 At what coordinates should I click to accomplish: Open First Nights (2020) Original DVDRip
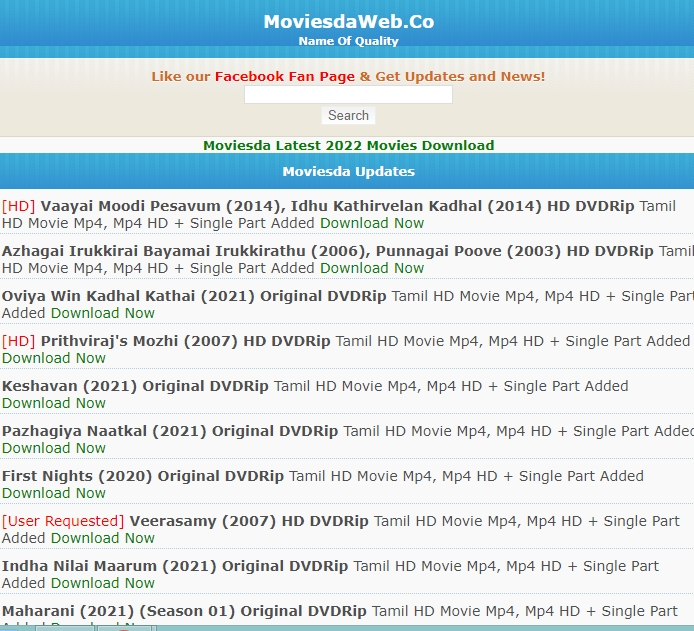(143, 476)
